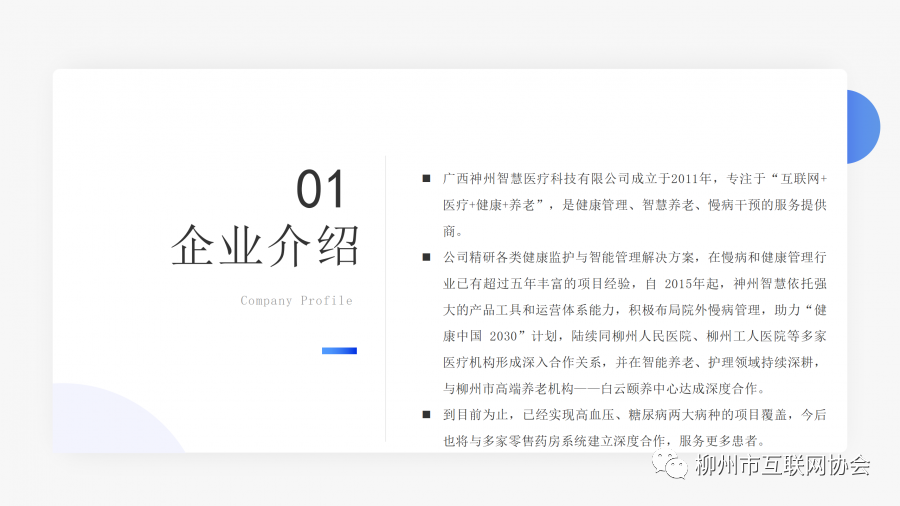Click the large number 01 heading
Image resolution: width=900 pixels, height=506 pixels.
[320, 189]
